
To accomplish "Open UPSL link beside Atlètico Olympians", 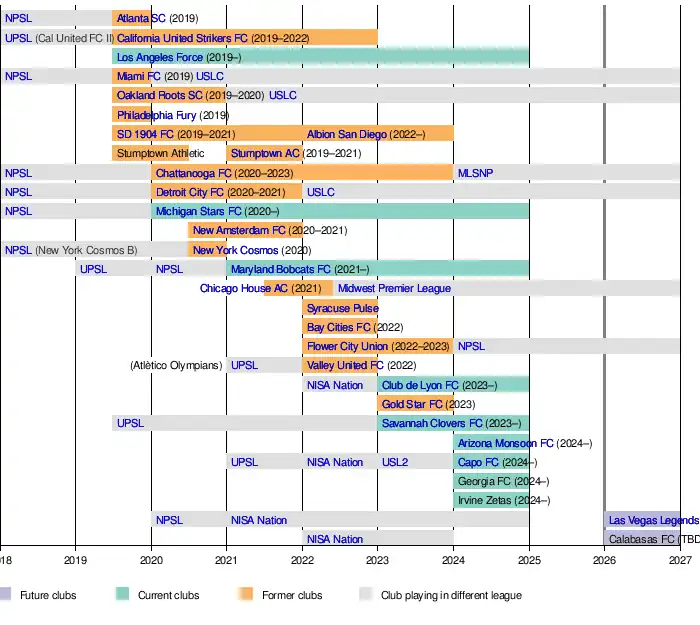I will click(x=244, y=366).
